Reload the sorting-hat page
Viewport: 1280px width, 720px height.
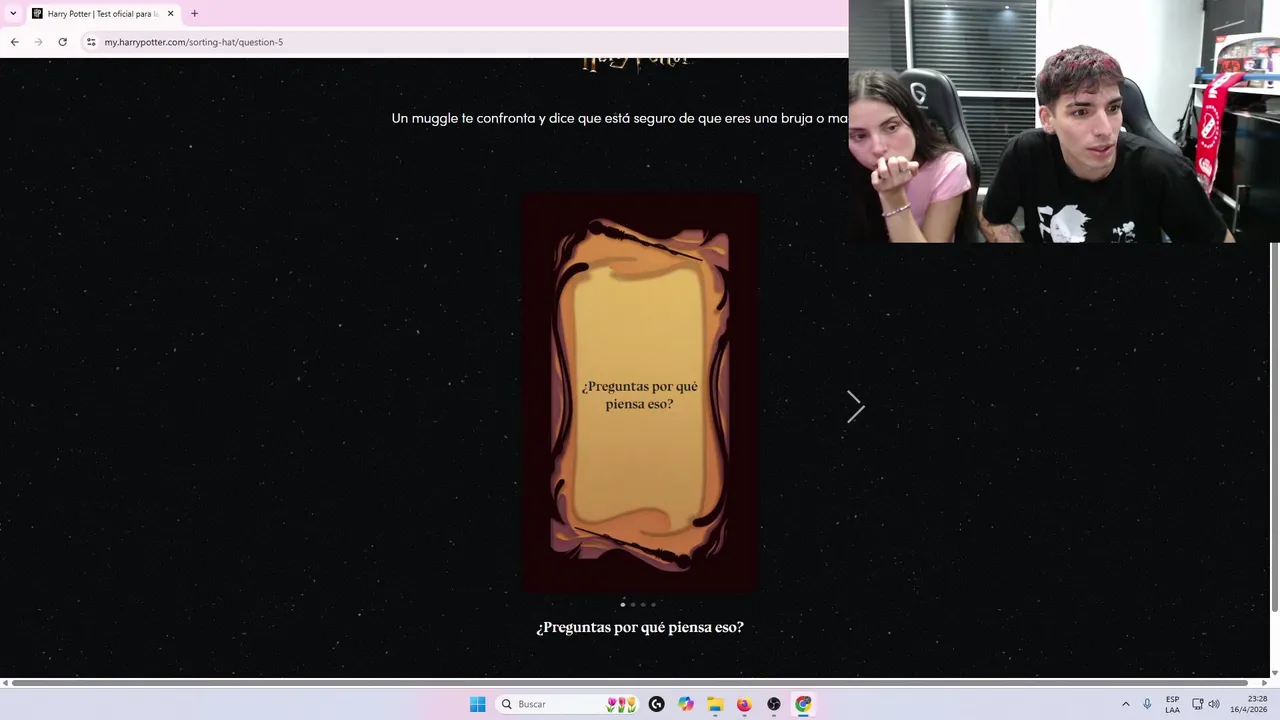[x=62, y=42]
